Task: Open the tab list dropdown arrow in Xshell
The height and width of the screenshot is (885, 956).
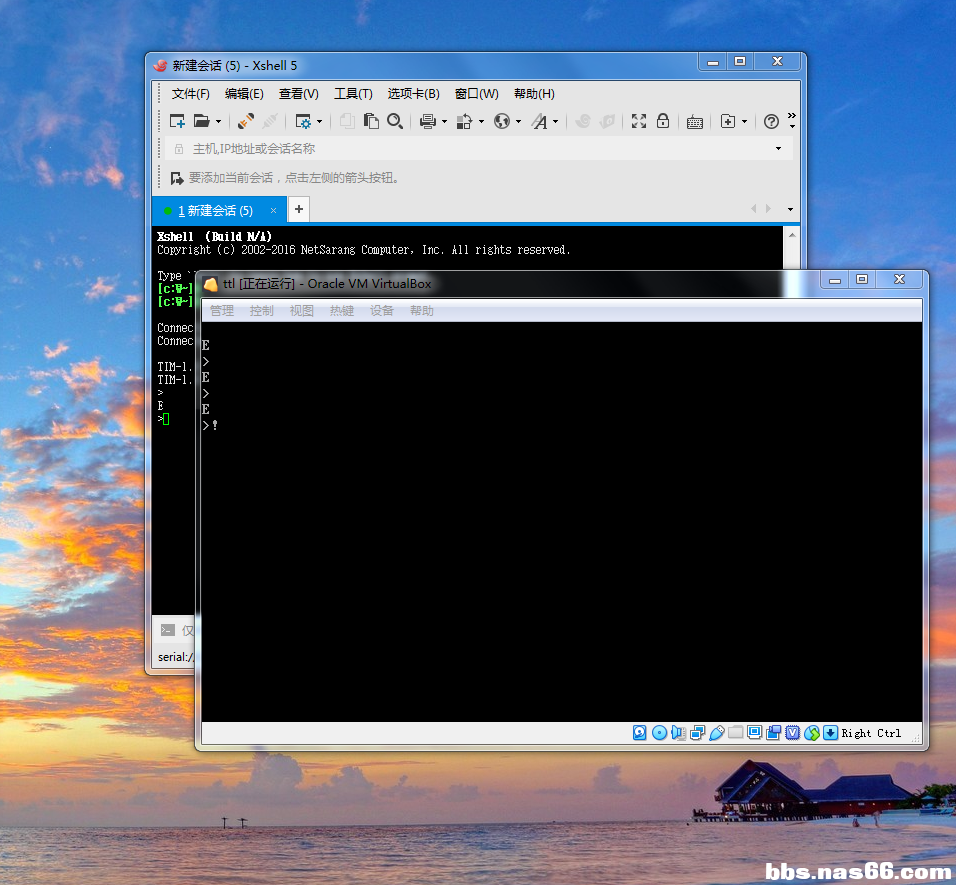Action: pos(790,210)
